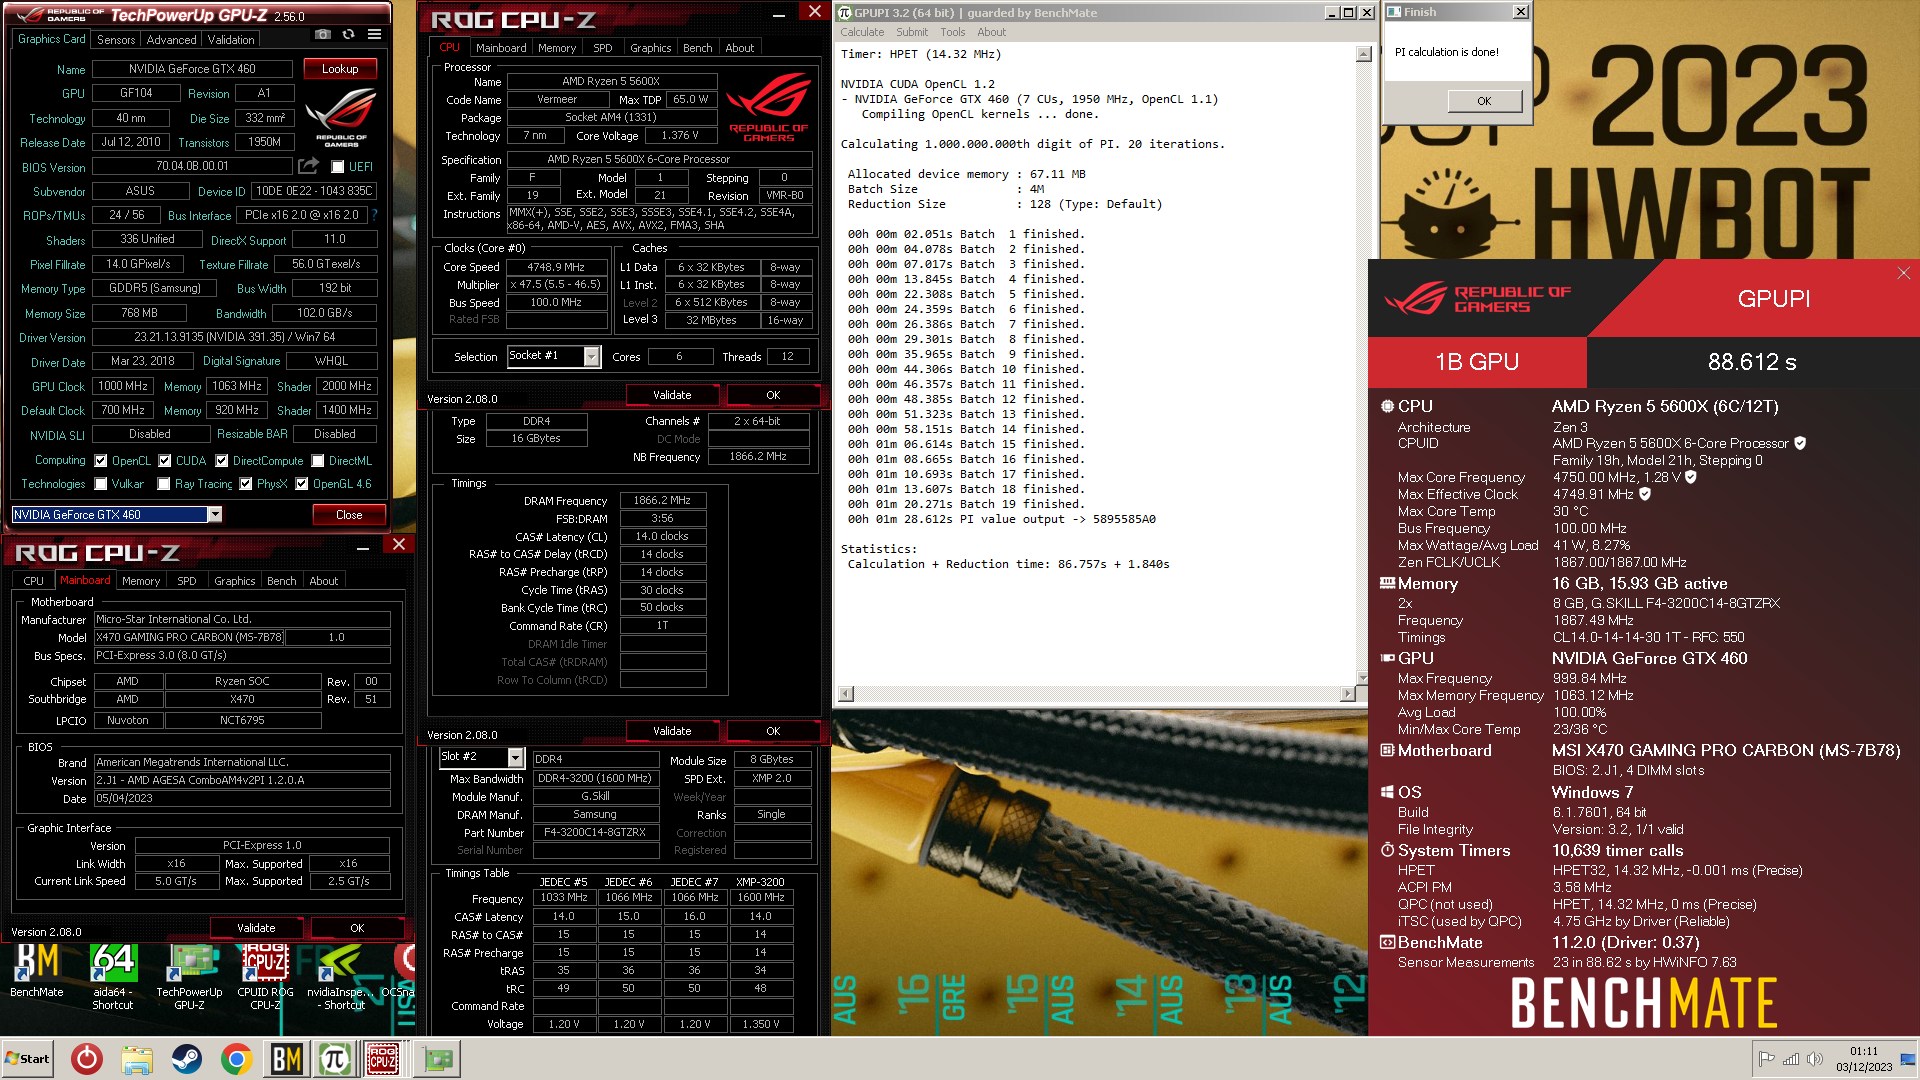Click the motherboard Model field X470 GAMING PRO CARBON
Image resolution: width=1920 pixels, height=1080 pixels.
pyautogui.click(x=189, y=637)
